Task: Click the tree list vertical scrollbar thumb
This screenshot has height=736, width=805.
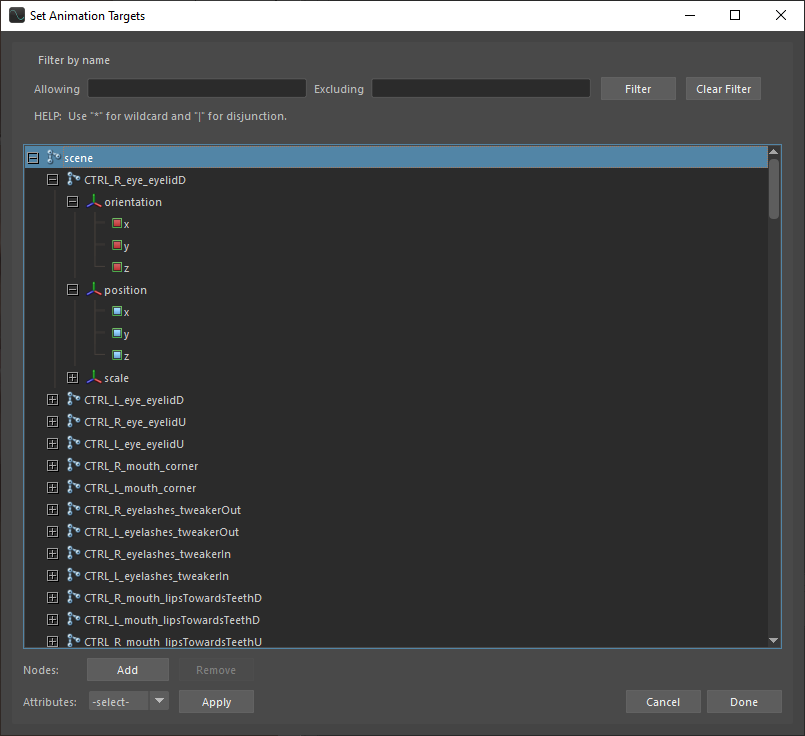Action: pyautogui.click(x=773, y=188)
